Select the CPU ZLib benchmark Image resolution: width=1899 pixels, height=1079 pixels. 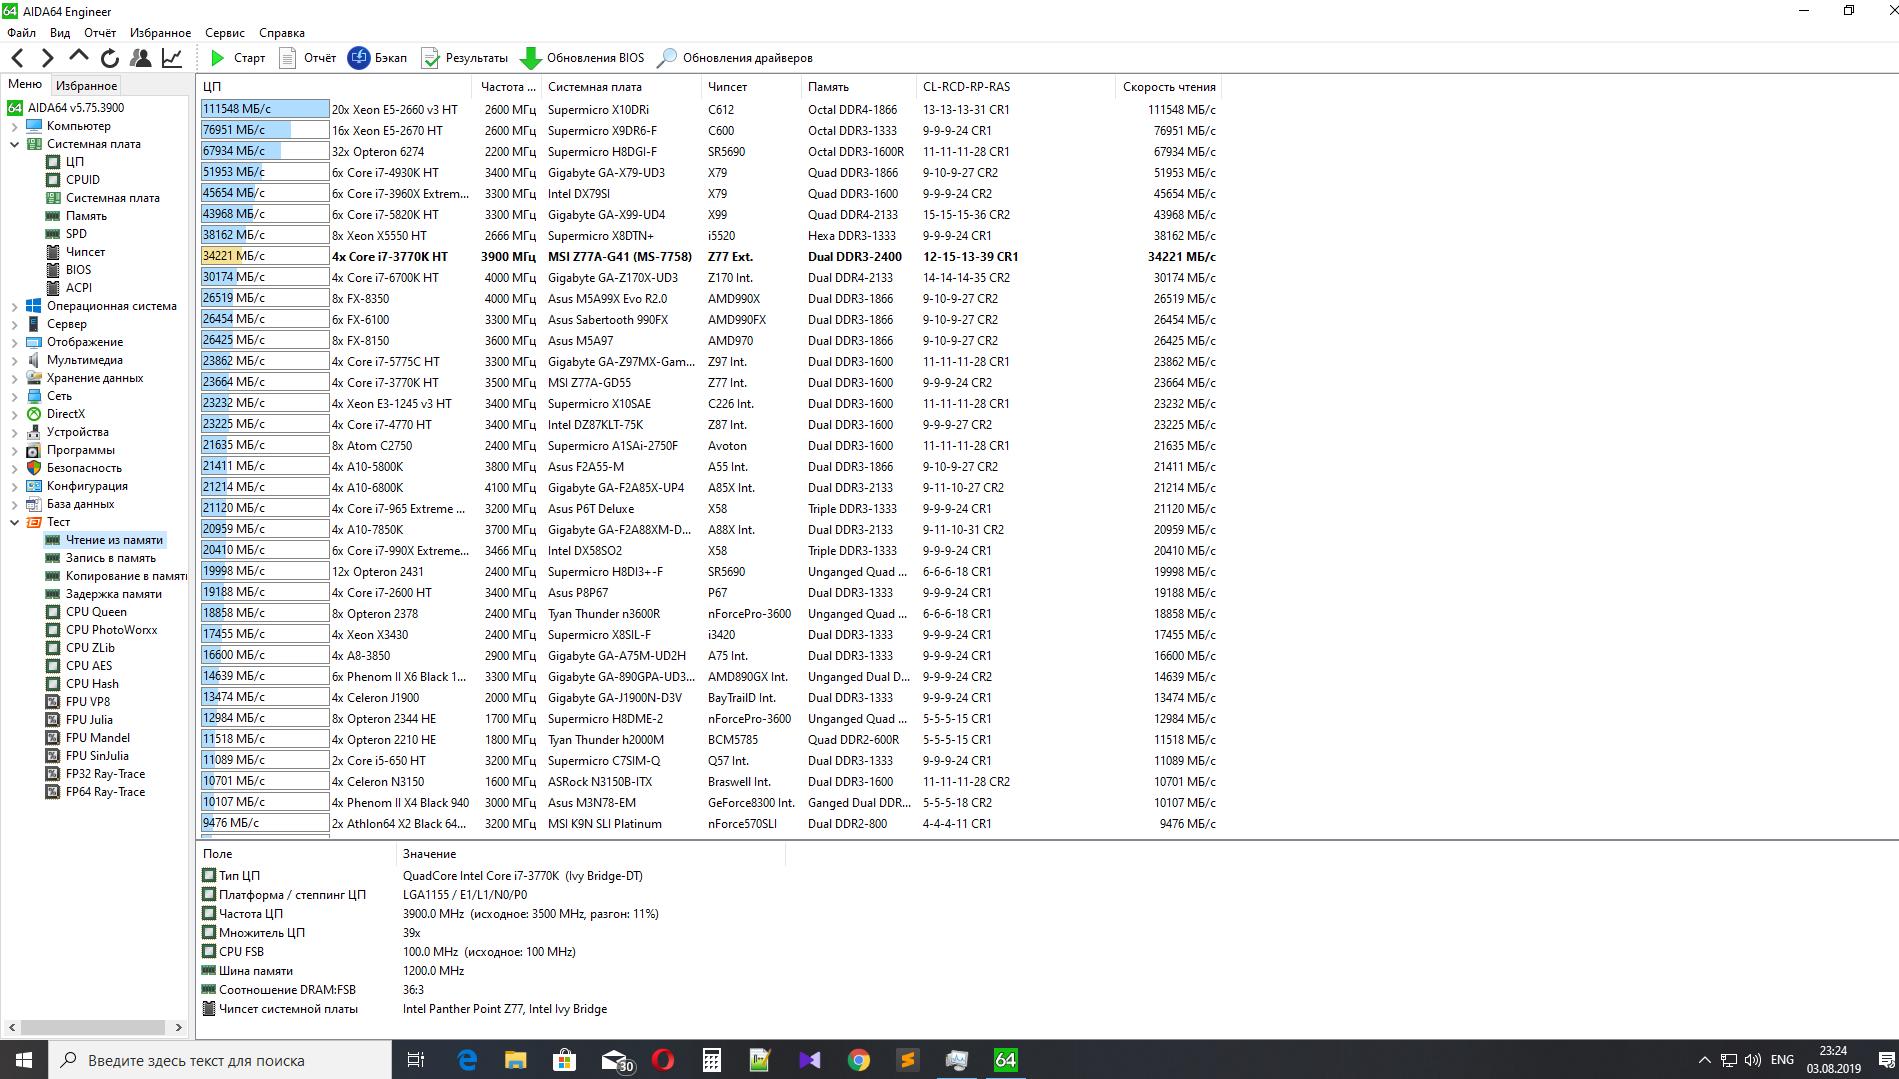(x=90, y=648)
